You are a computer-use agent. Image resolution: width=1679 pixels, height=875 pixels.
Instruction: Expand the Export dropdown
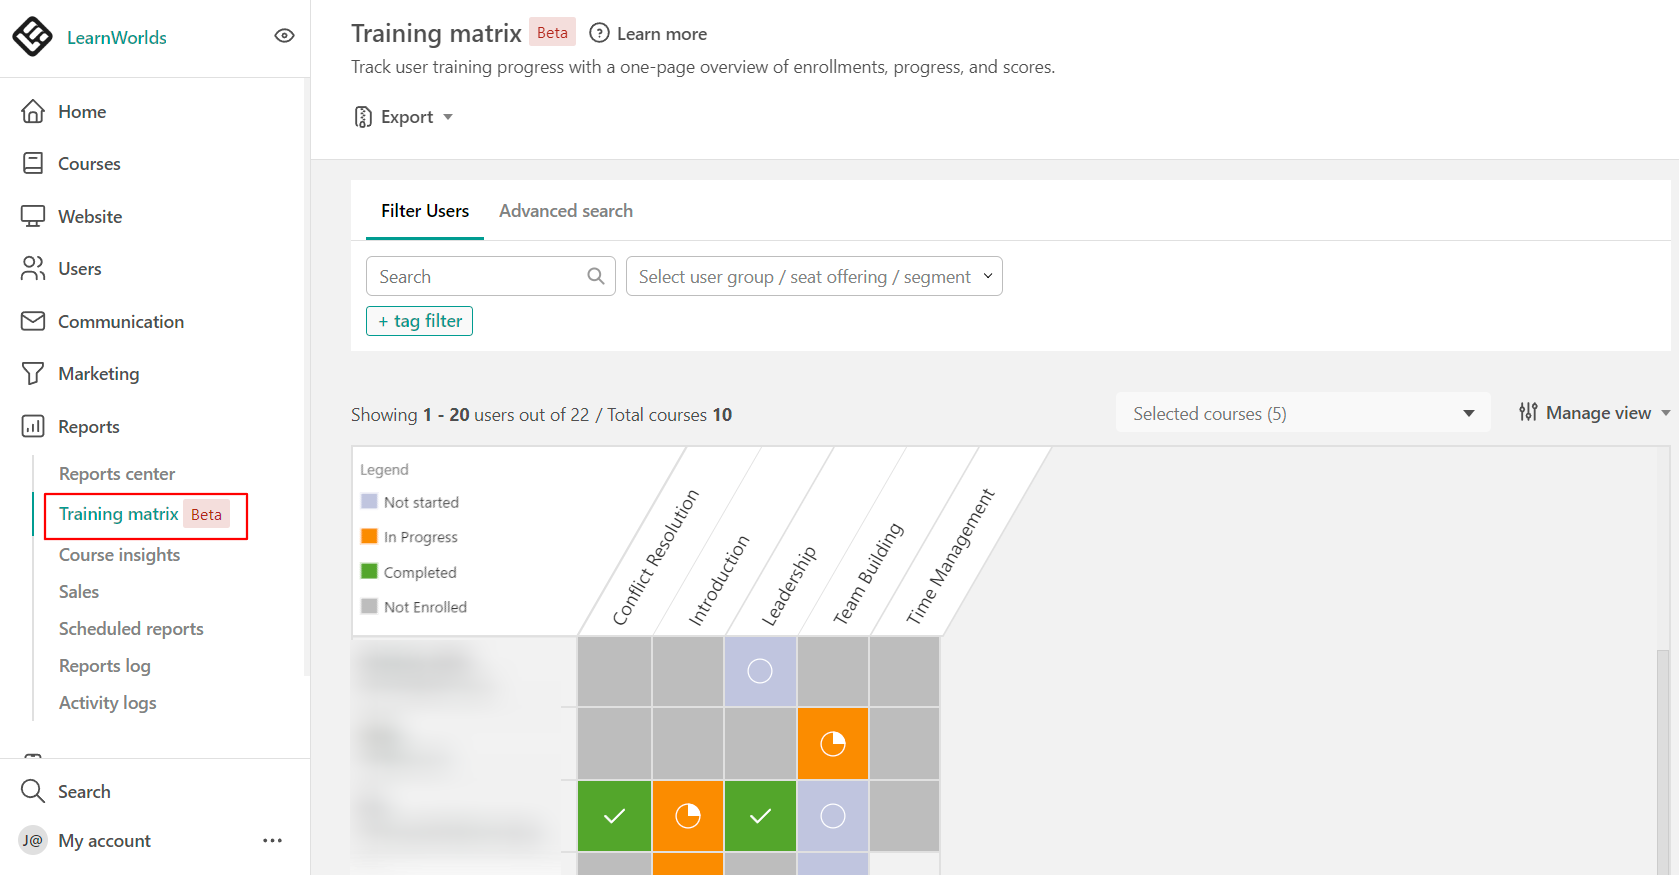coord(404,117)
